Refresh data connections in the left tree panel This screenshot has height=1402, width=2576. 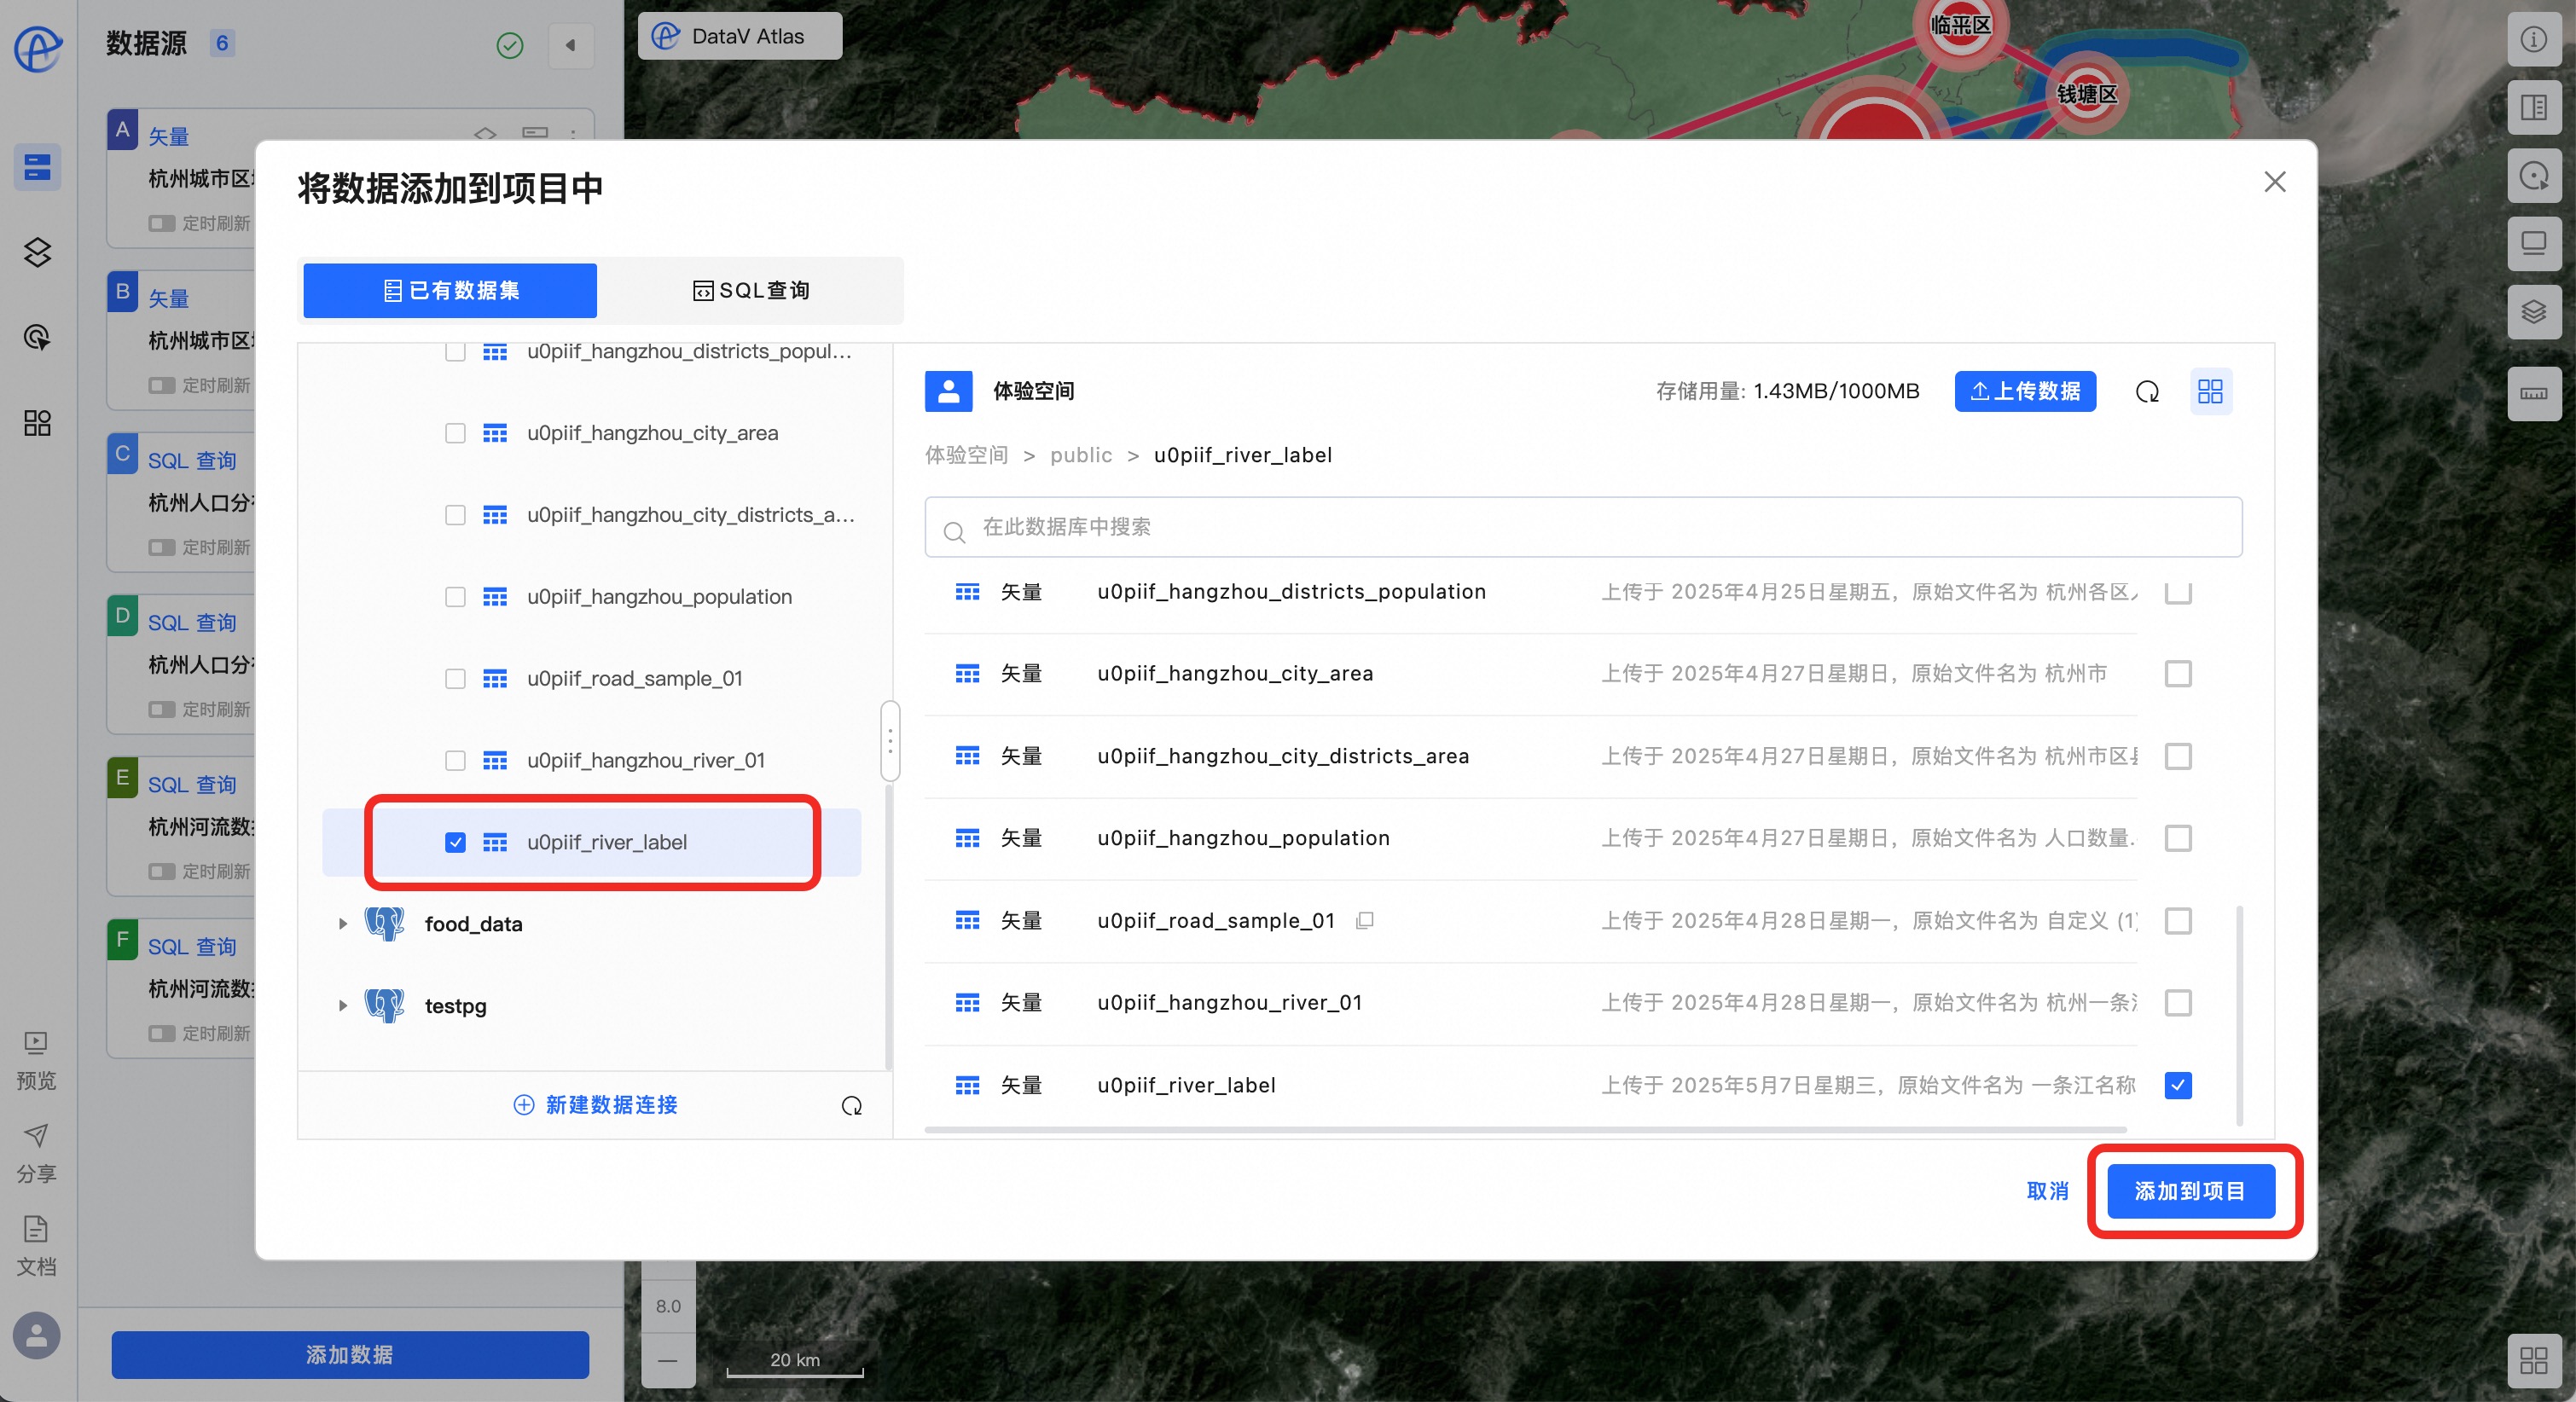pos(851,1105)
